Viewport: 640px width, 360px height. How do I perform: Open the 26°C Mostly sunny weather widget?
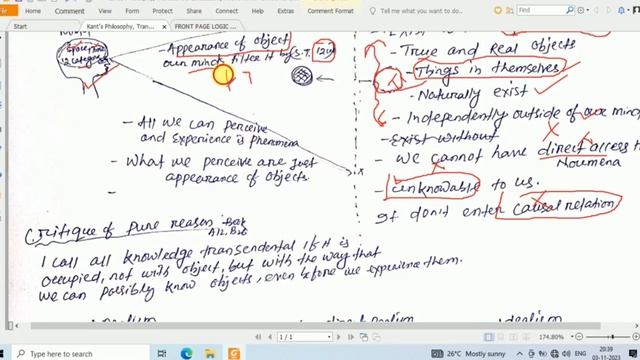click(469, 353)
